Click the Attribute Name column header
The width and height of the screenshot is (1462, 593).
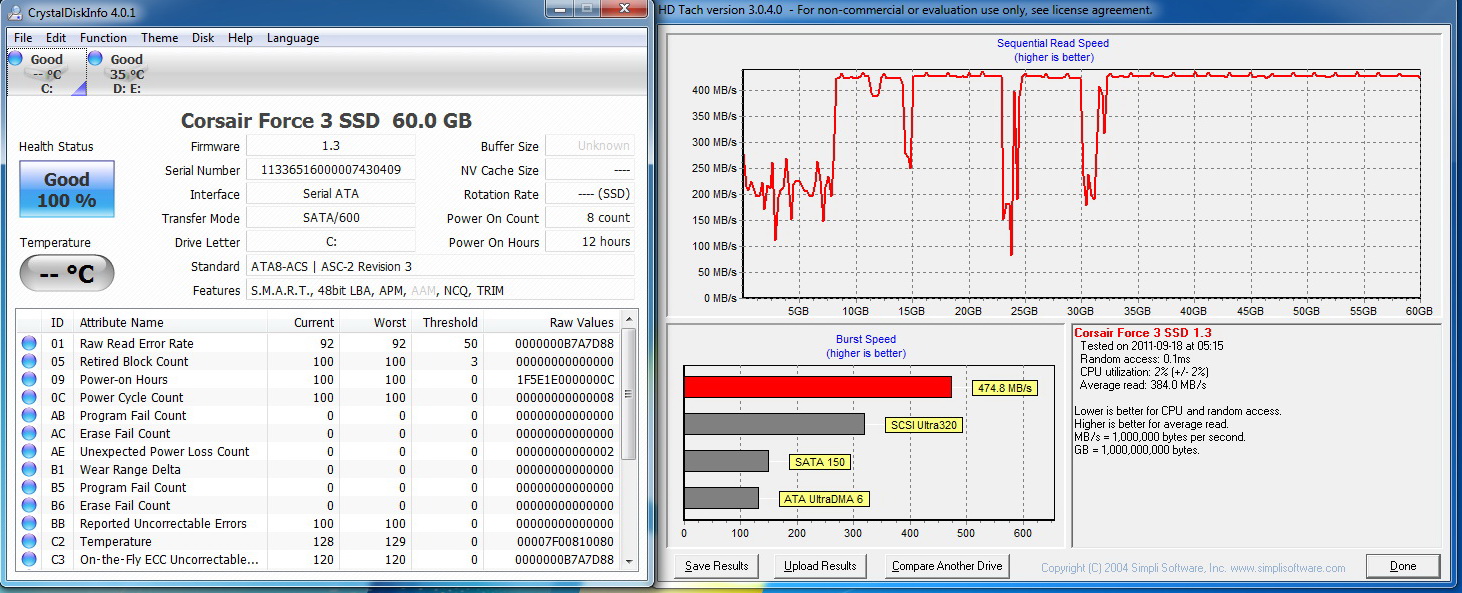tap(170, 323)
